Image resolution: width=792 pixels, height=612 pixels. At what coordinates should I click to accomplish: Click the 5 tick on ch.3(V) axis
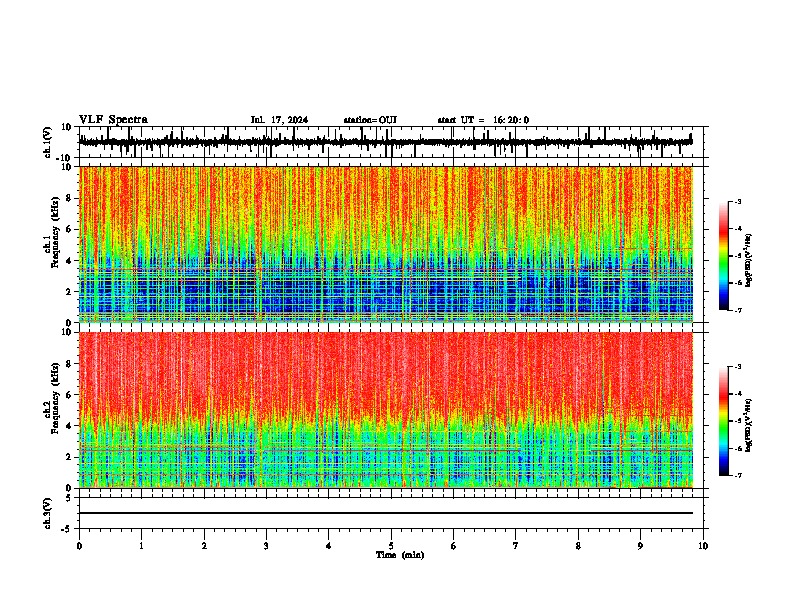click(70, 497)
